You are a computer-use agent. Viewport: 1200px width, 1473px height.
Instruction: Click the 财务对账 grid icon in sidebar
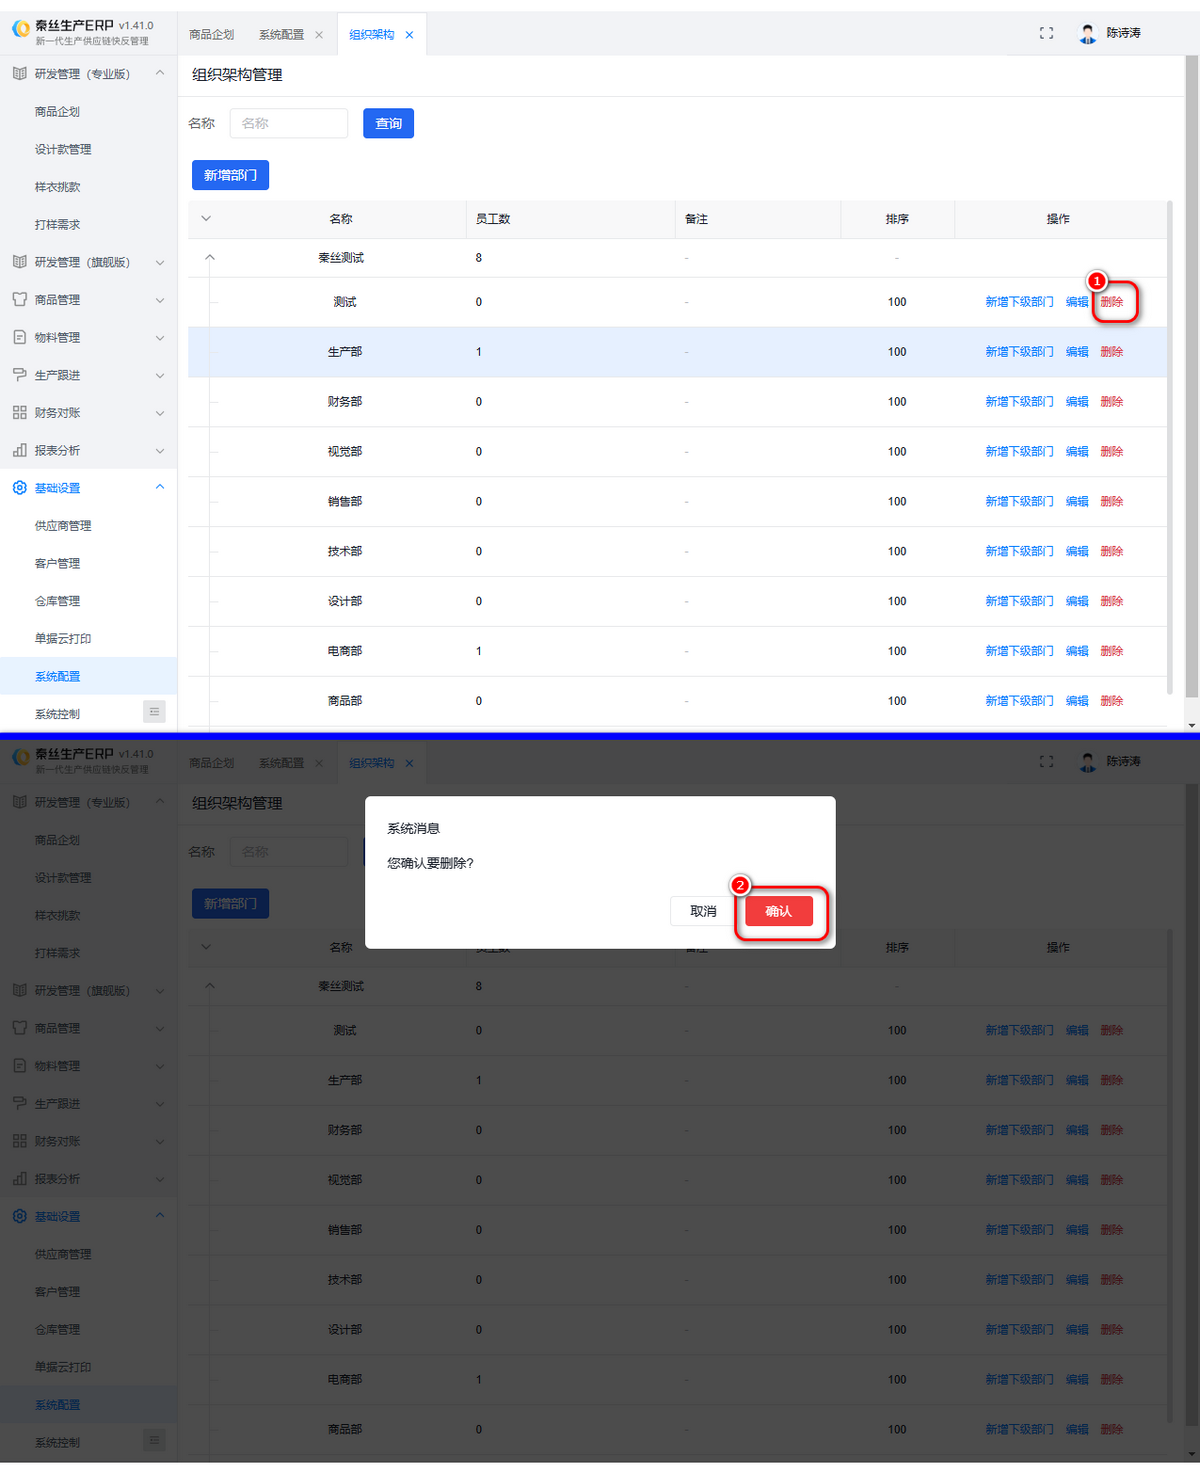point(20,412)
